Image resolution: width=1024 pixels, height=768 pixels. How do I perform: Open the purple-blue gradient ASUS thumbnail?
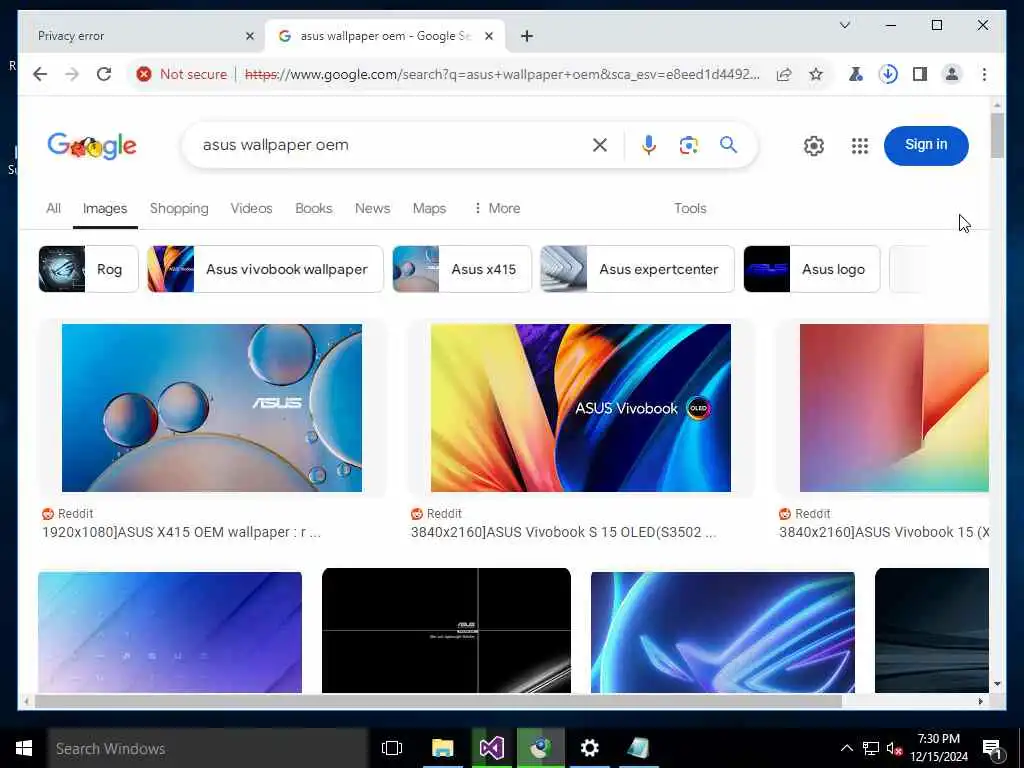point(170,632)
